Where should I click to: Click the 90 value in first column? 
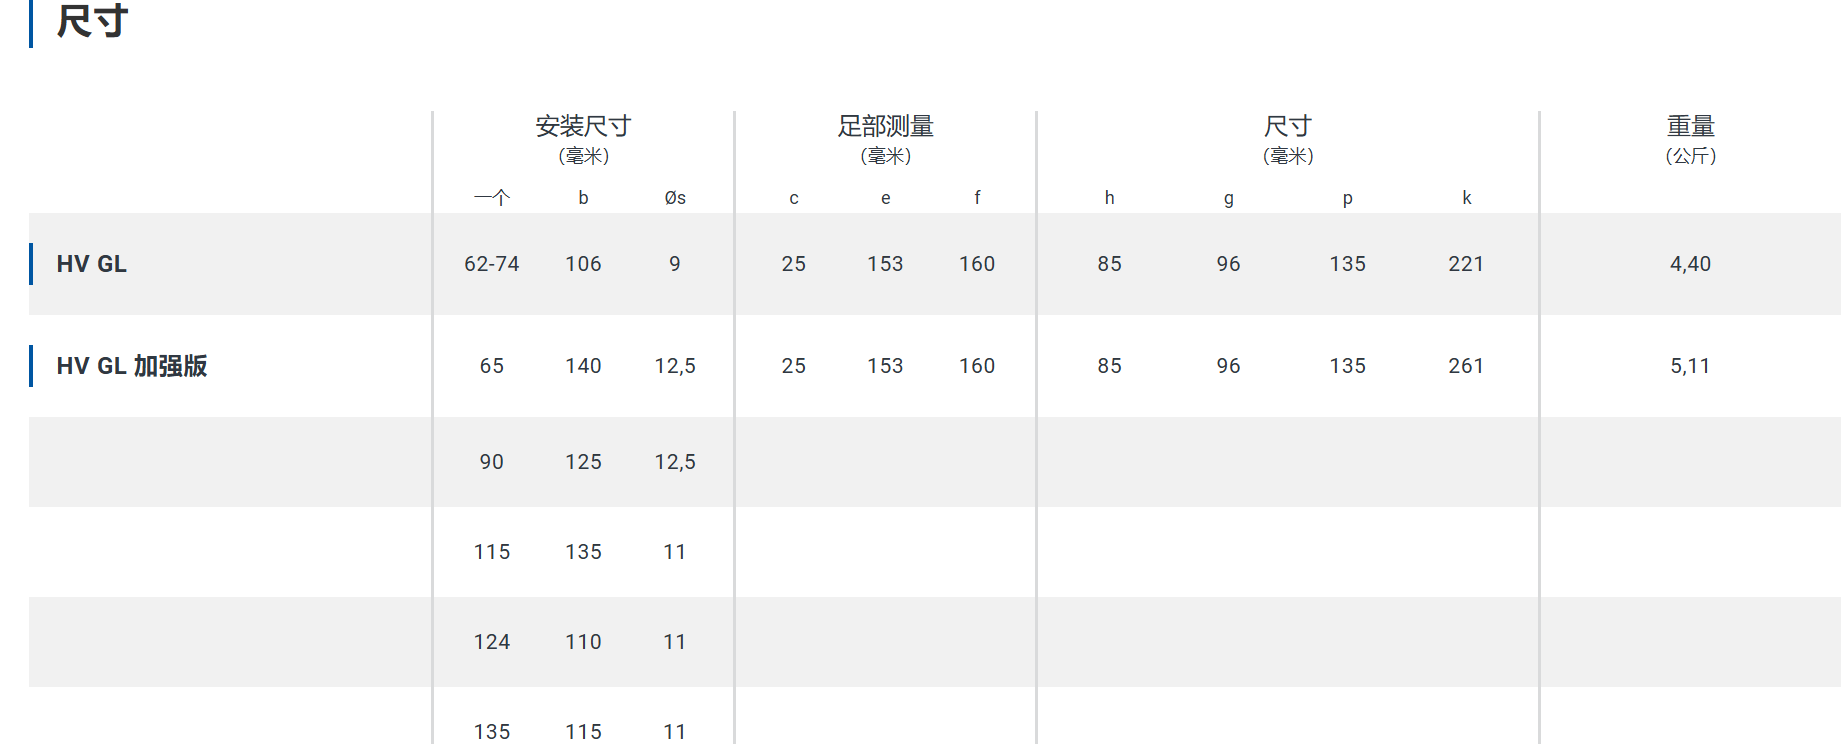[491, 462]
